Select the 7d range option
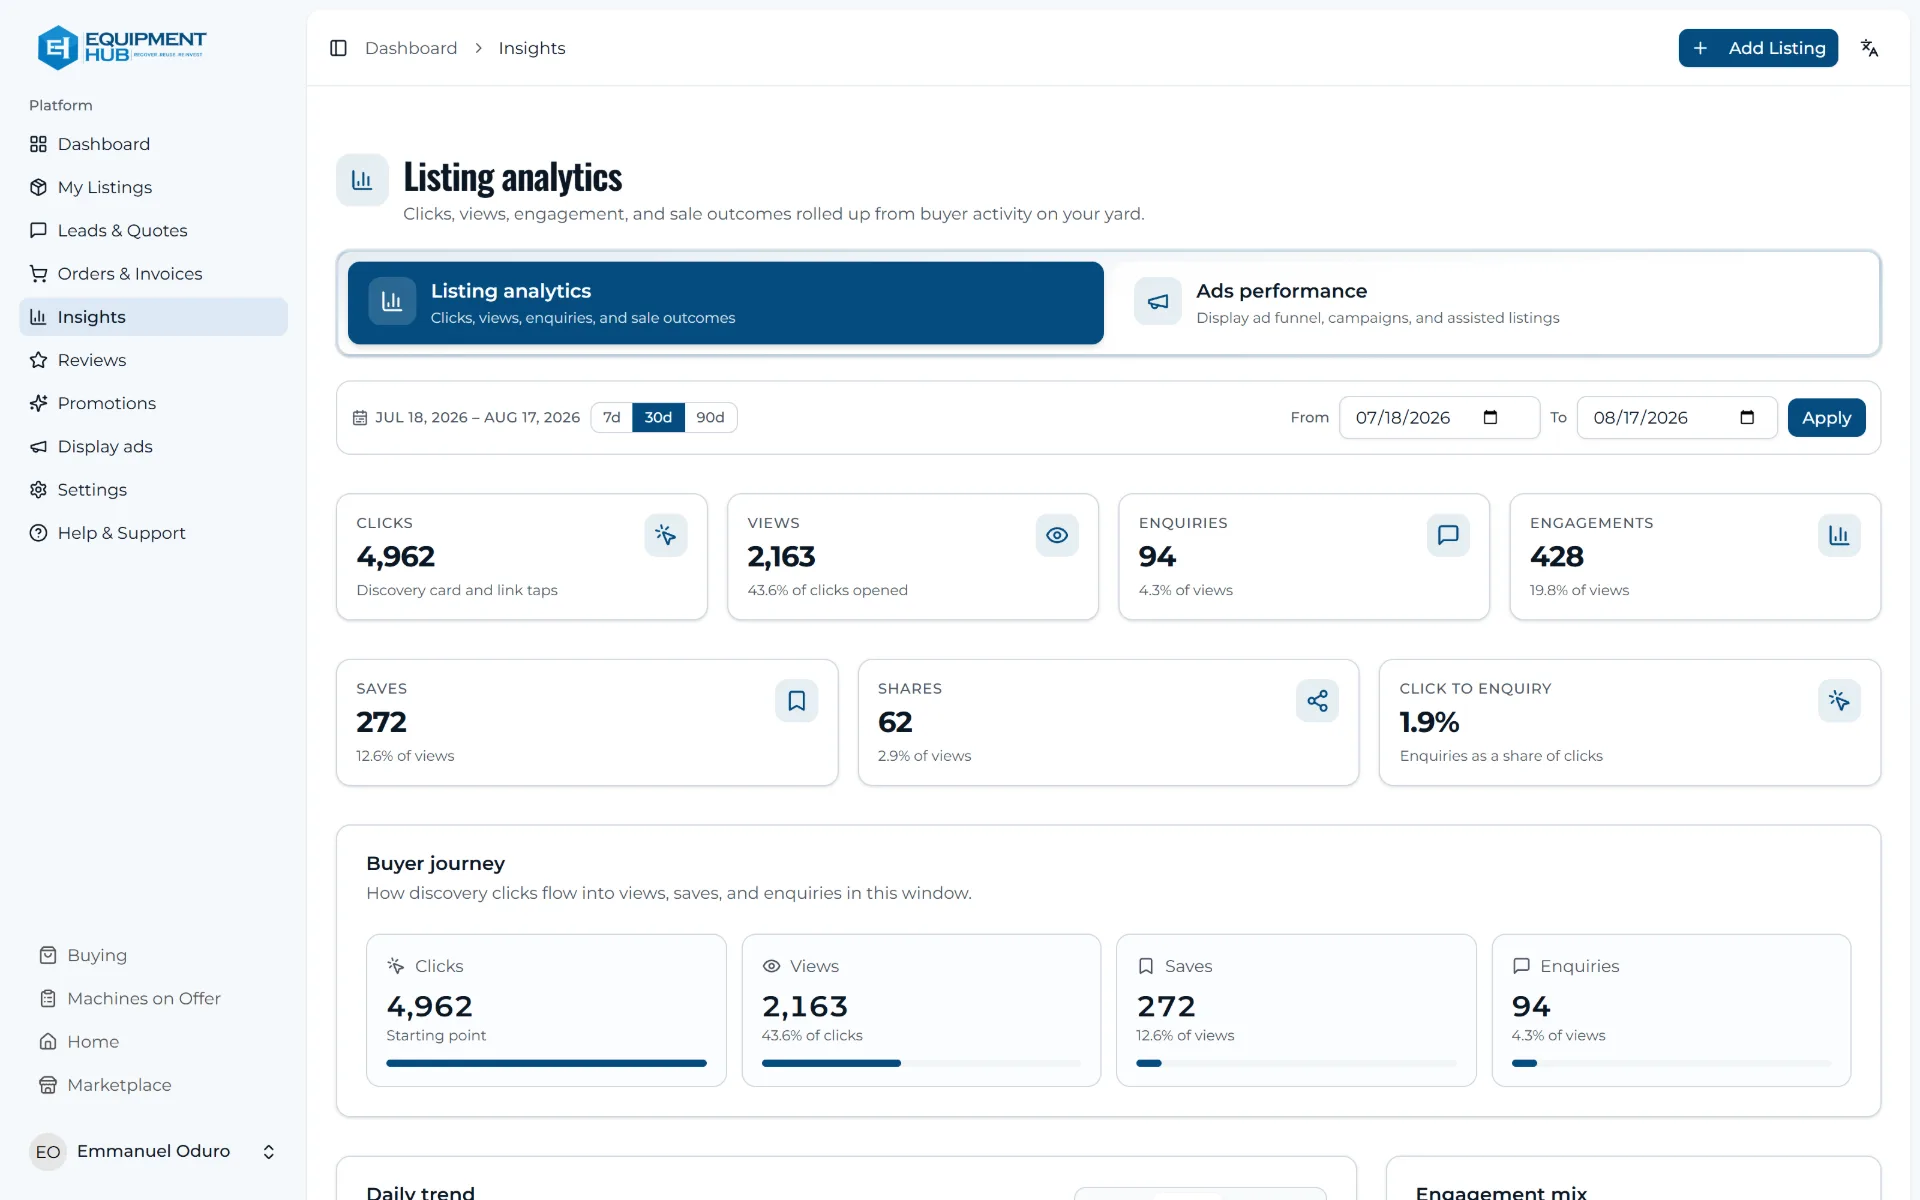 point(612,417)
